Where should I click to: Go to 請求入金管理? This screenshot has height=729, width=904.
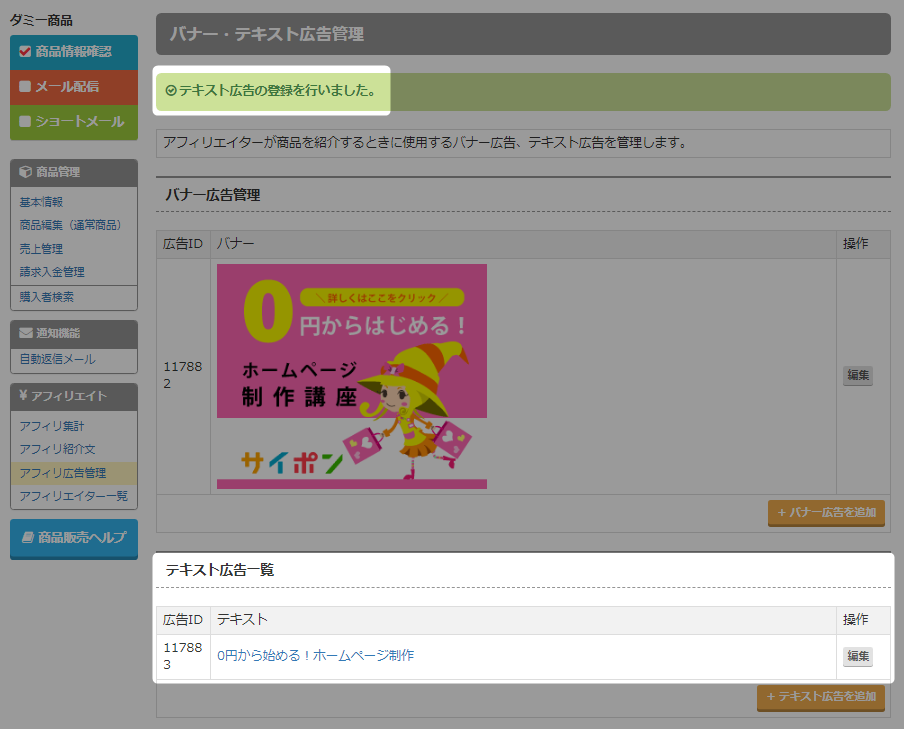(x=52, y=272)
